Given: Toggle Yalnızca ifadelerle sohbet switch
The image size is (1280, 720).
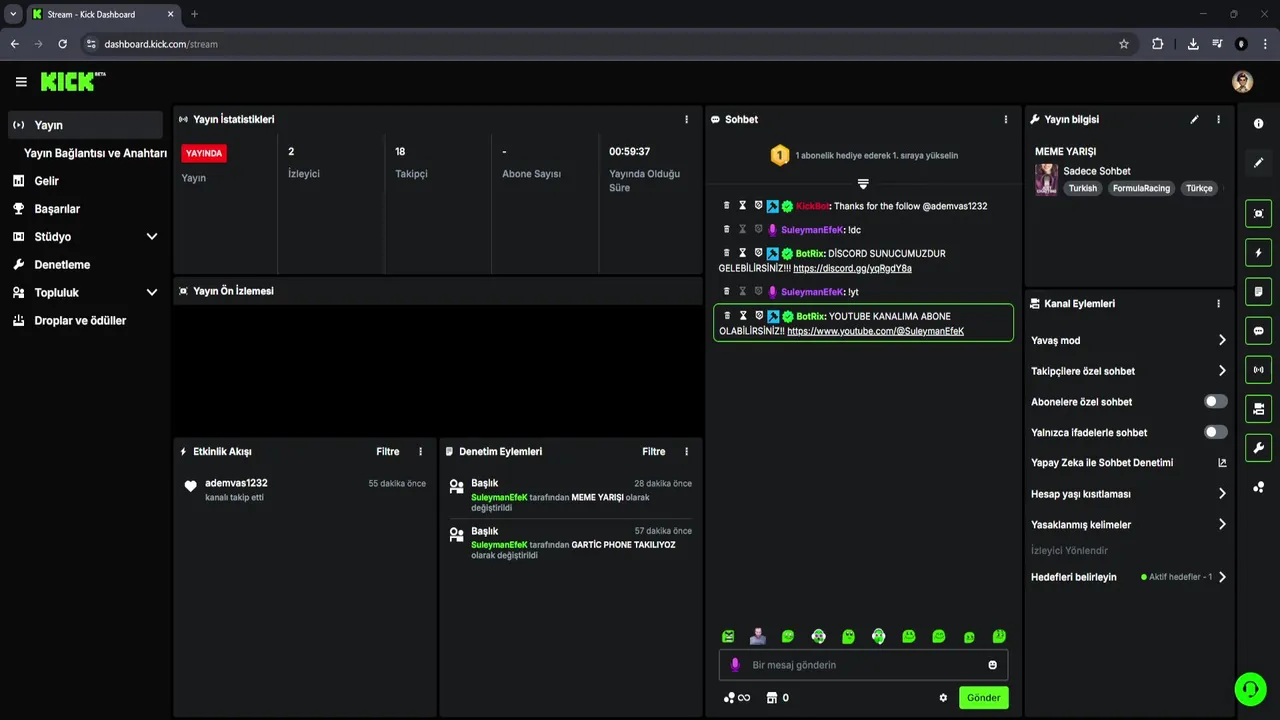Looking at the screenshot, I should coord(1215,432).
